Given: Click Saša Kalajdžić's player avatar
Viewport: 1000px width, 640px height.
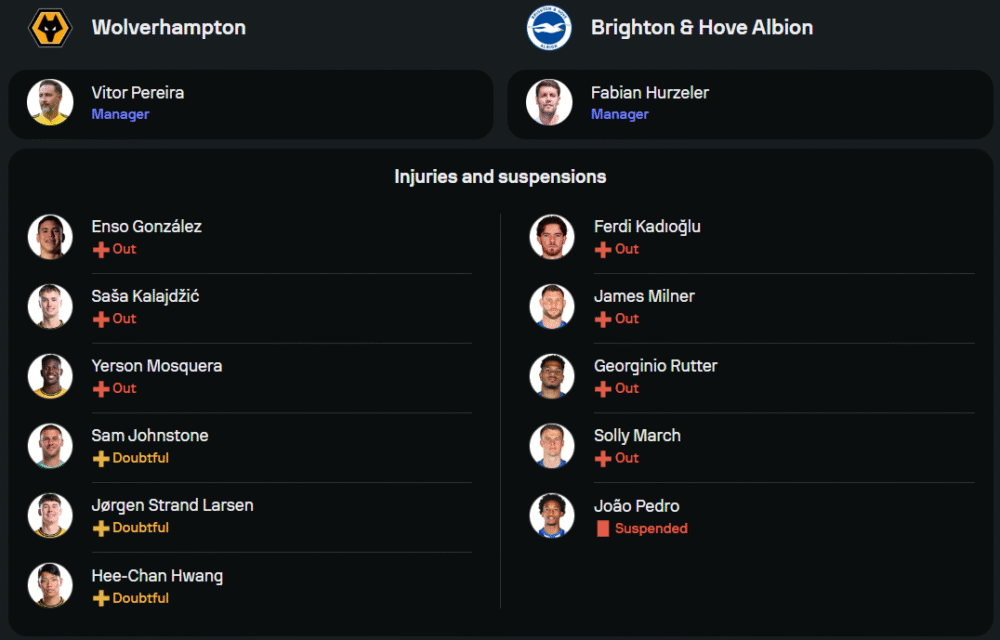Looking at the screenshot, I should (49, 306).
